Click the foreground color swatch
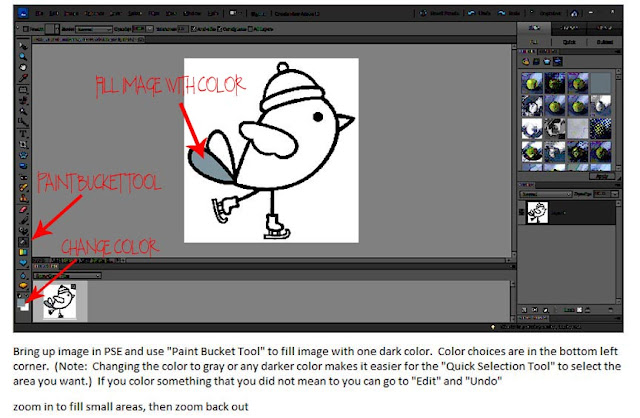 (21, 302)
